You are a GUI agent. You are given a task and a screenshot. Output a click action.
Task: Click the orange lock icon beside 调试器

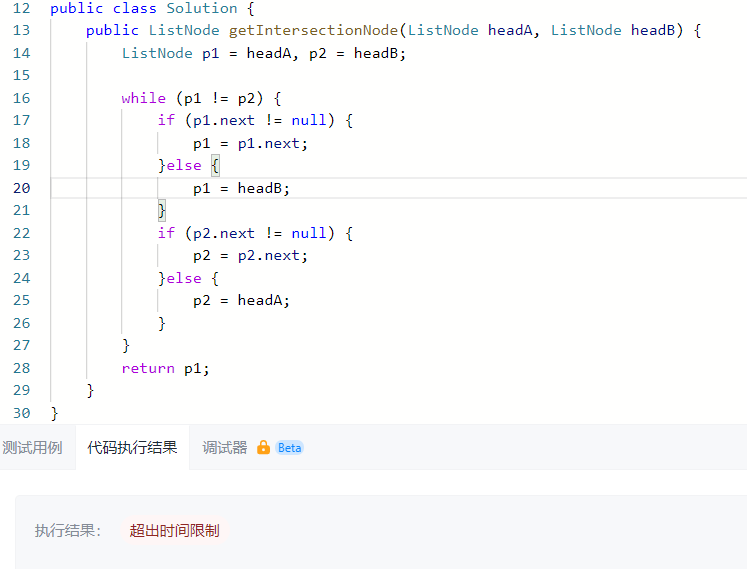click(263, 447)
